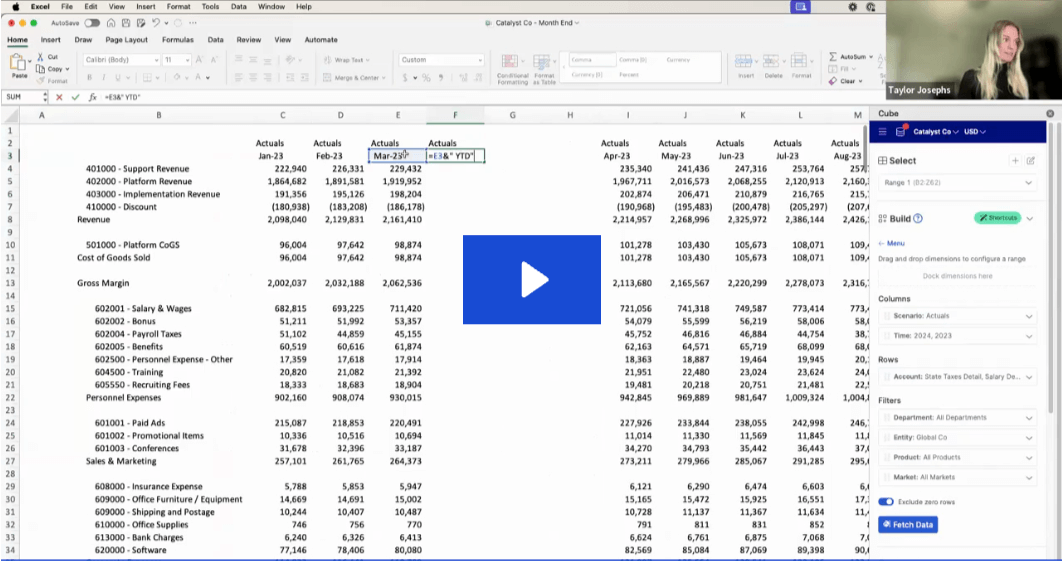This screenshot has height=561, width=1062.
Task: Open the Insert Function fx icon
Action: tap(92, 97)
